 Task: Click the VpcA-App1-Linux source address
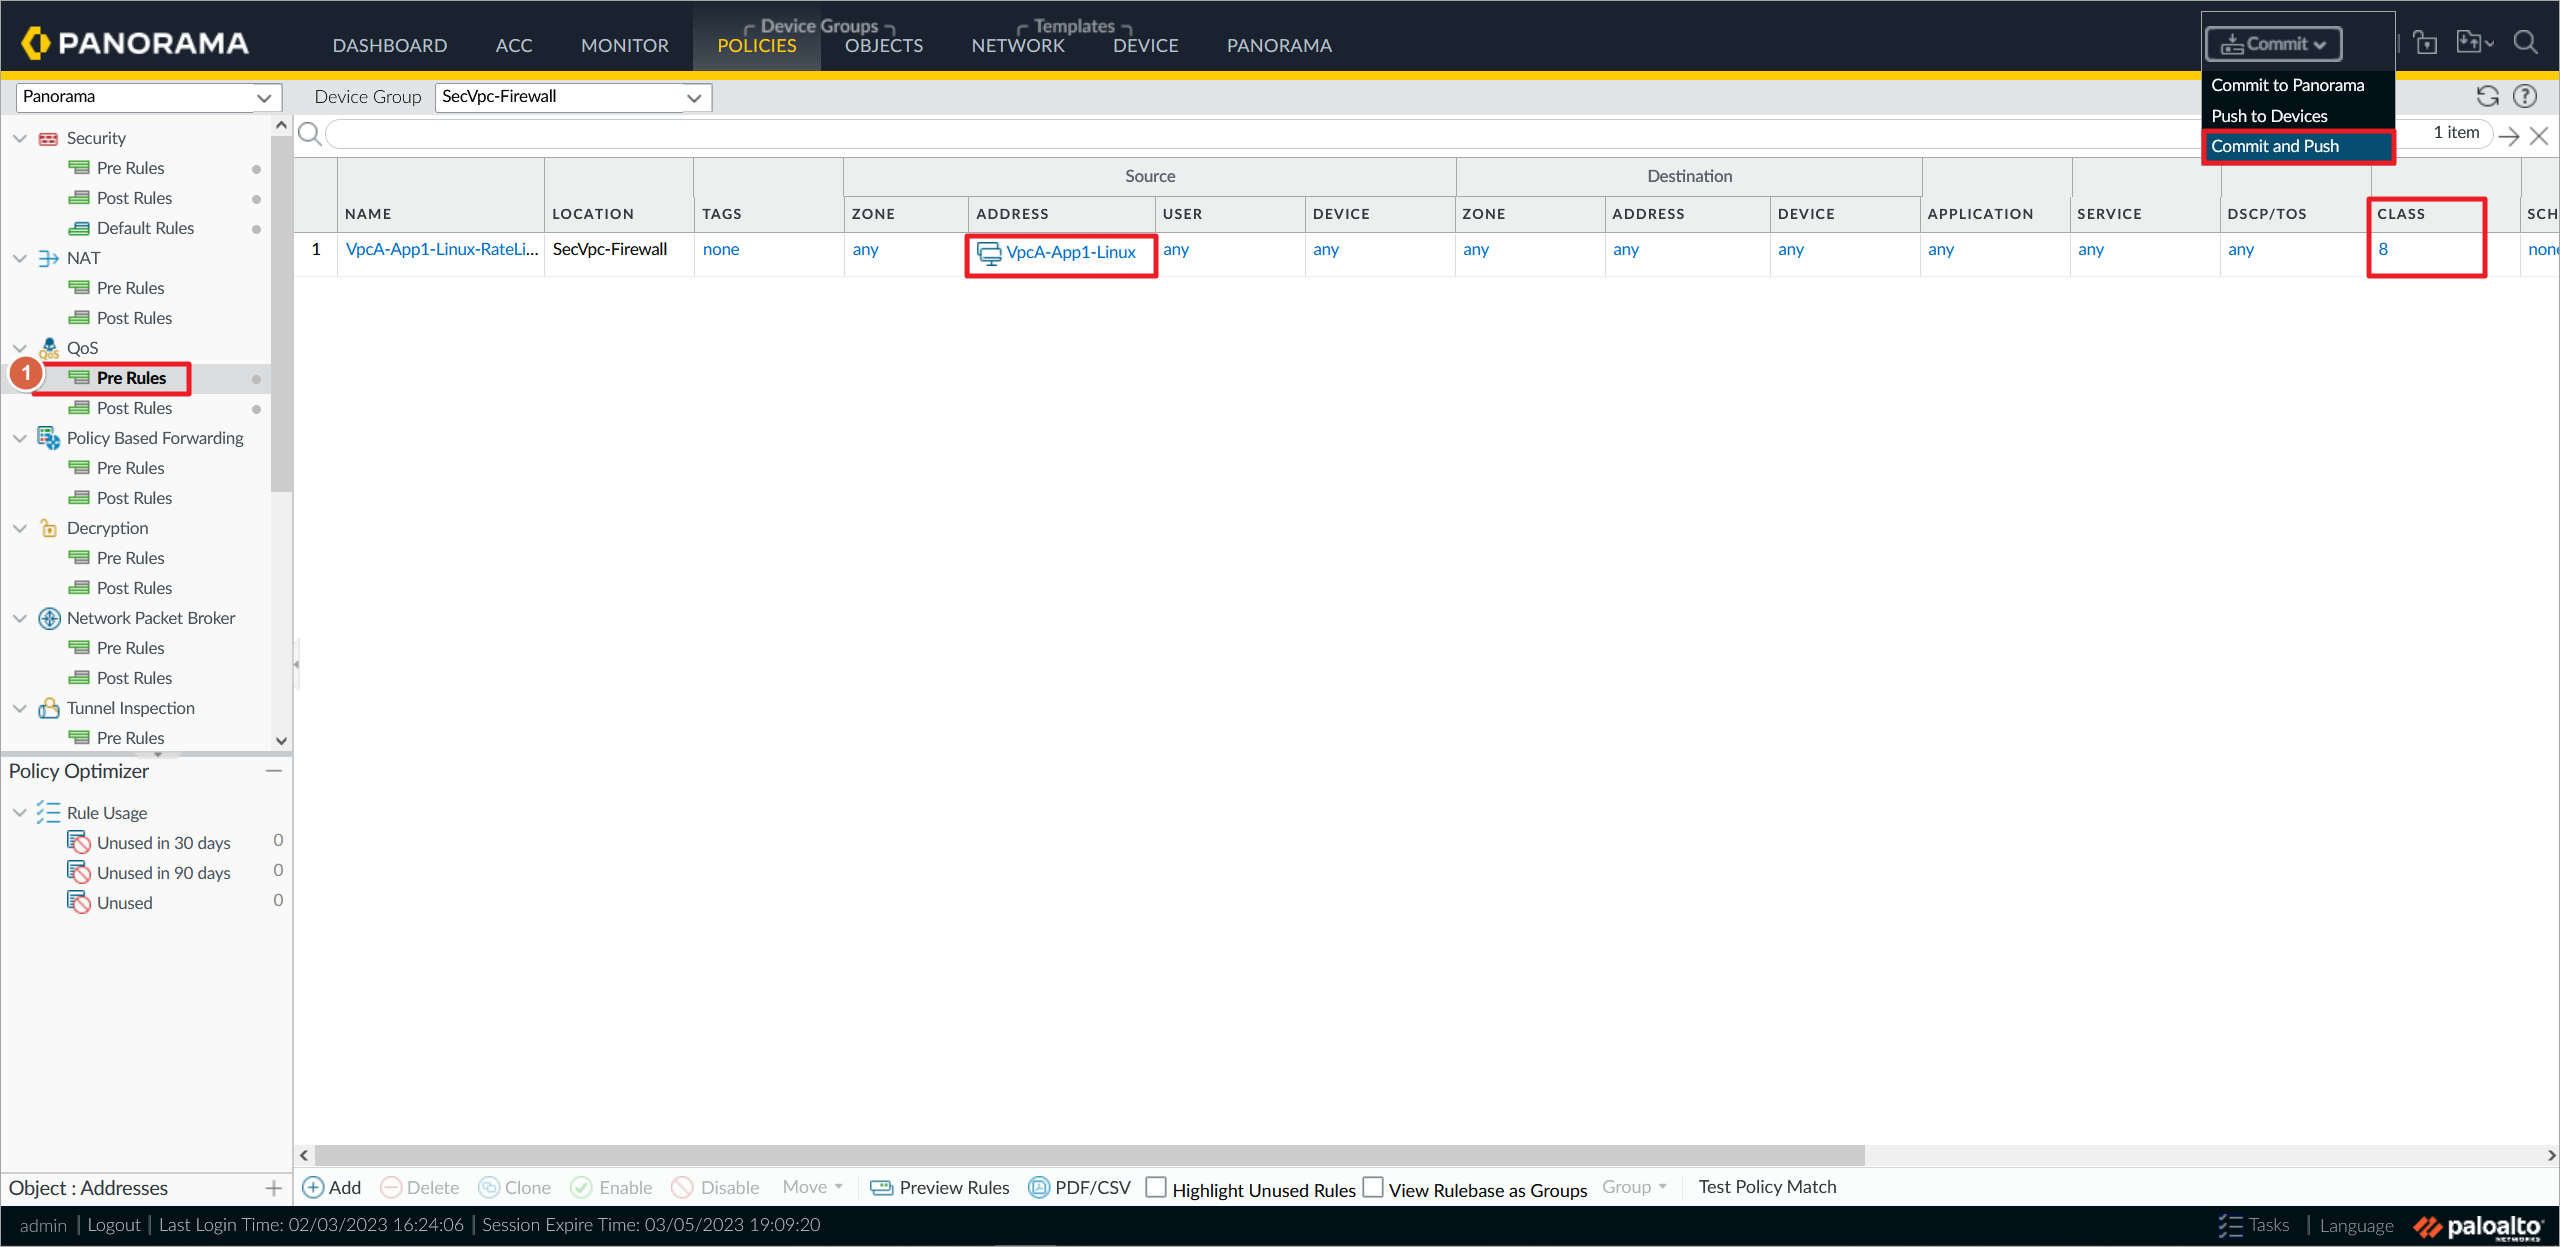(x=1070, y=252)
